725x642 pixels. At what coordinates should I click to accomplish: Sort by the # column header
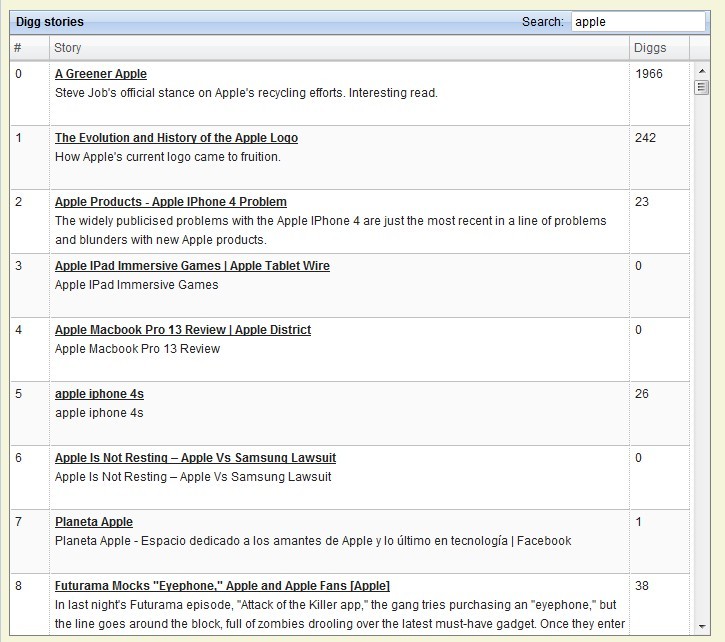coord(30,48)
